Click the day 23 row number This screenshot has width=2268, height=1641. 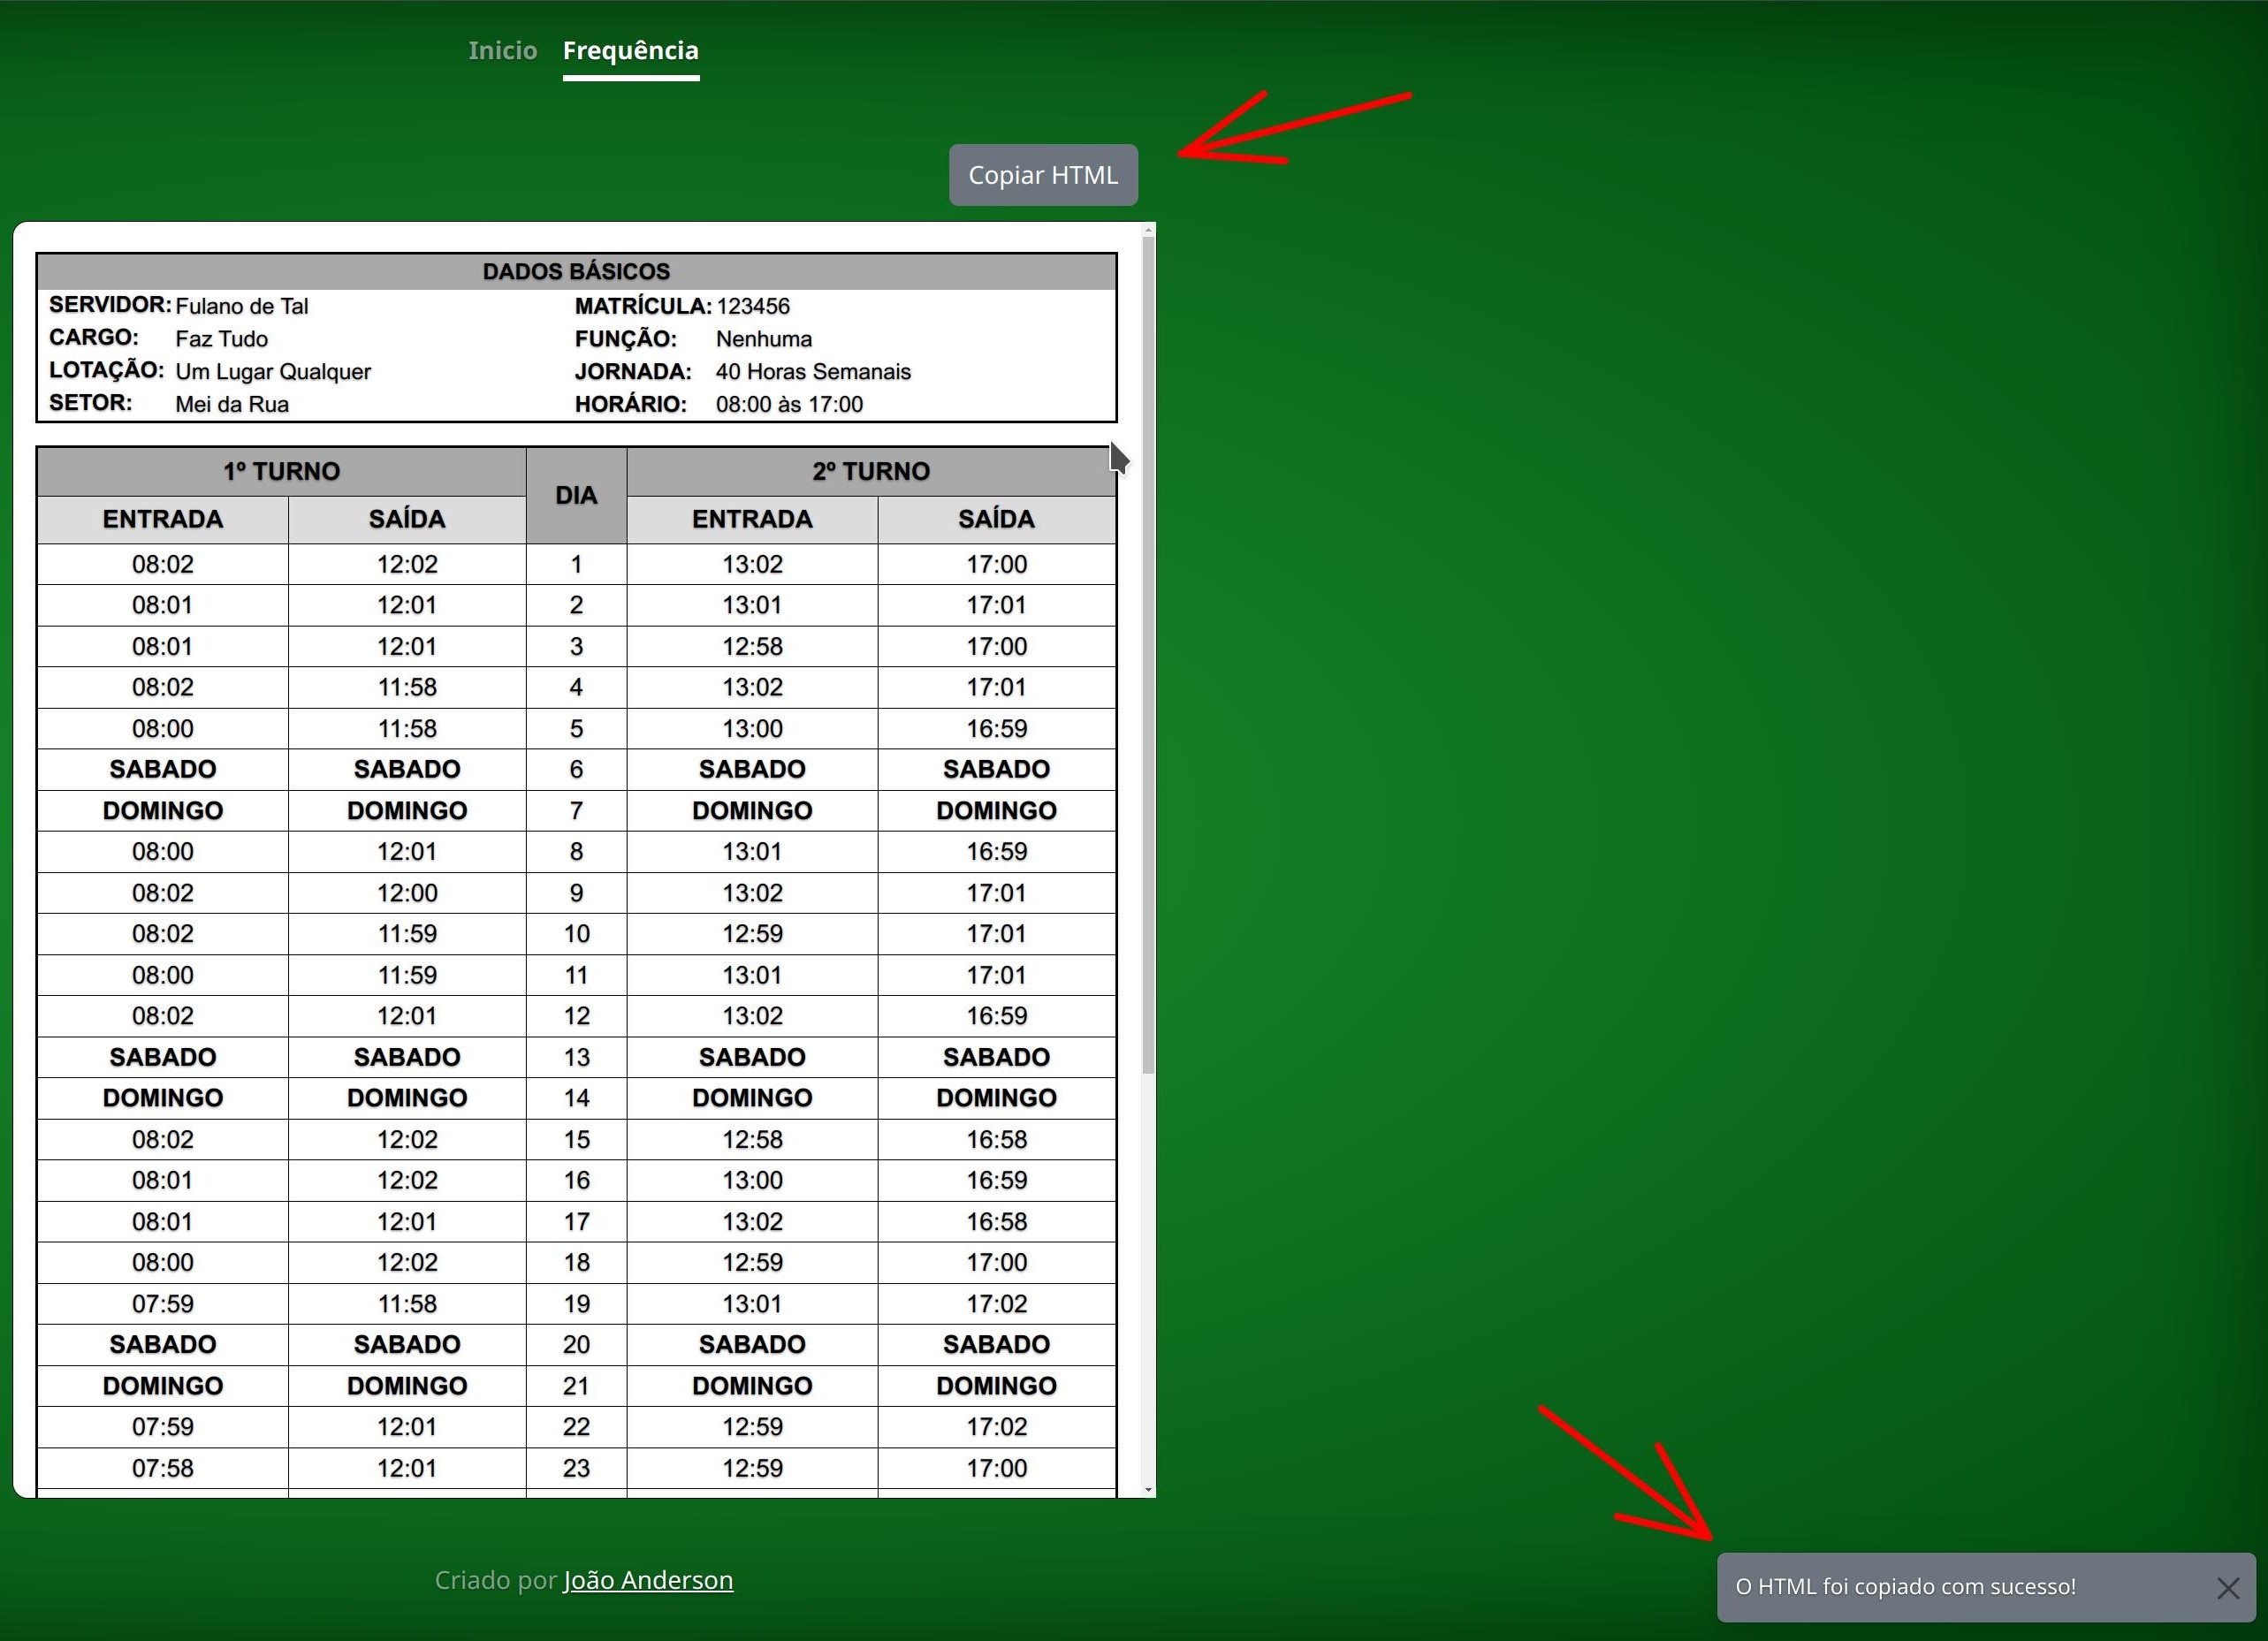coord(576,1468)
